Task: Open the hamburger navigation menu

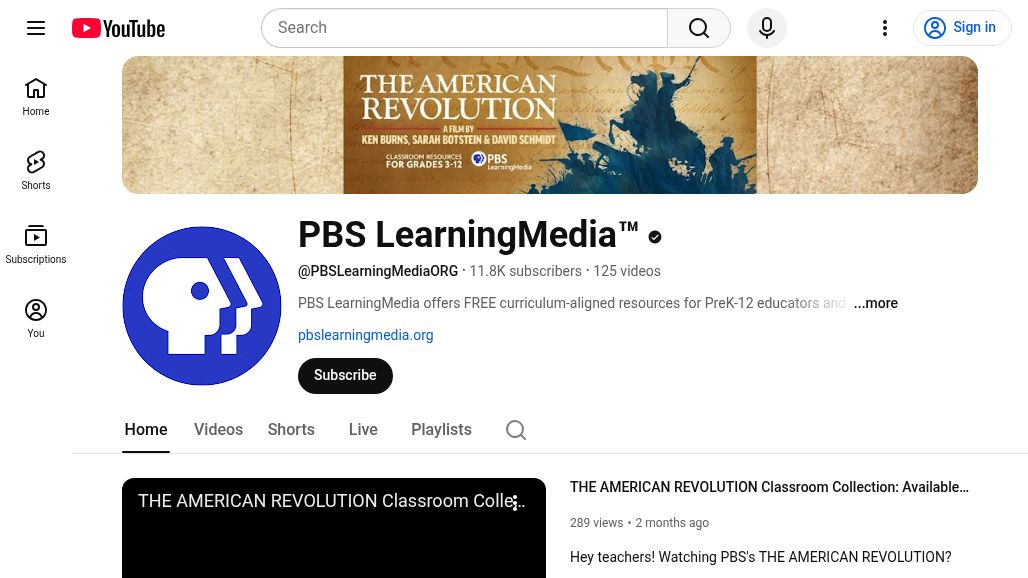Action: (36, 27)
